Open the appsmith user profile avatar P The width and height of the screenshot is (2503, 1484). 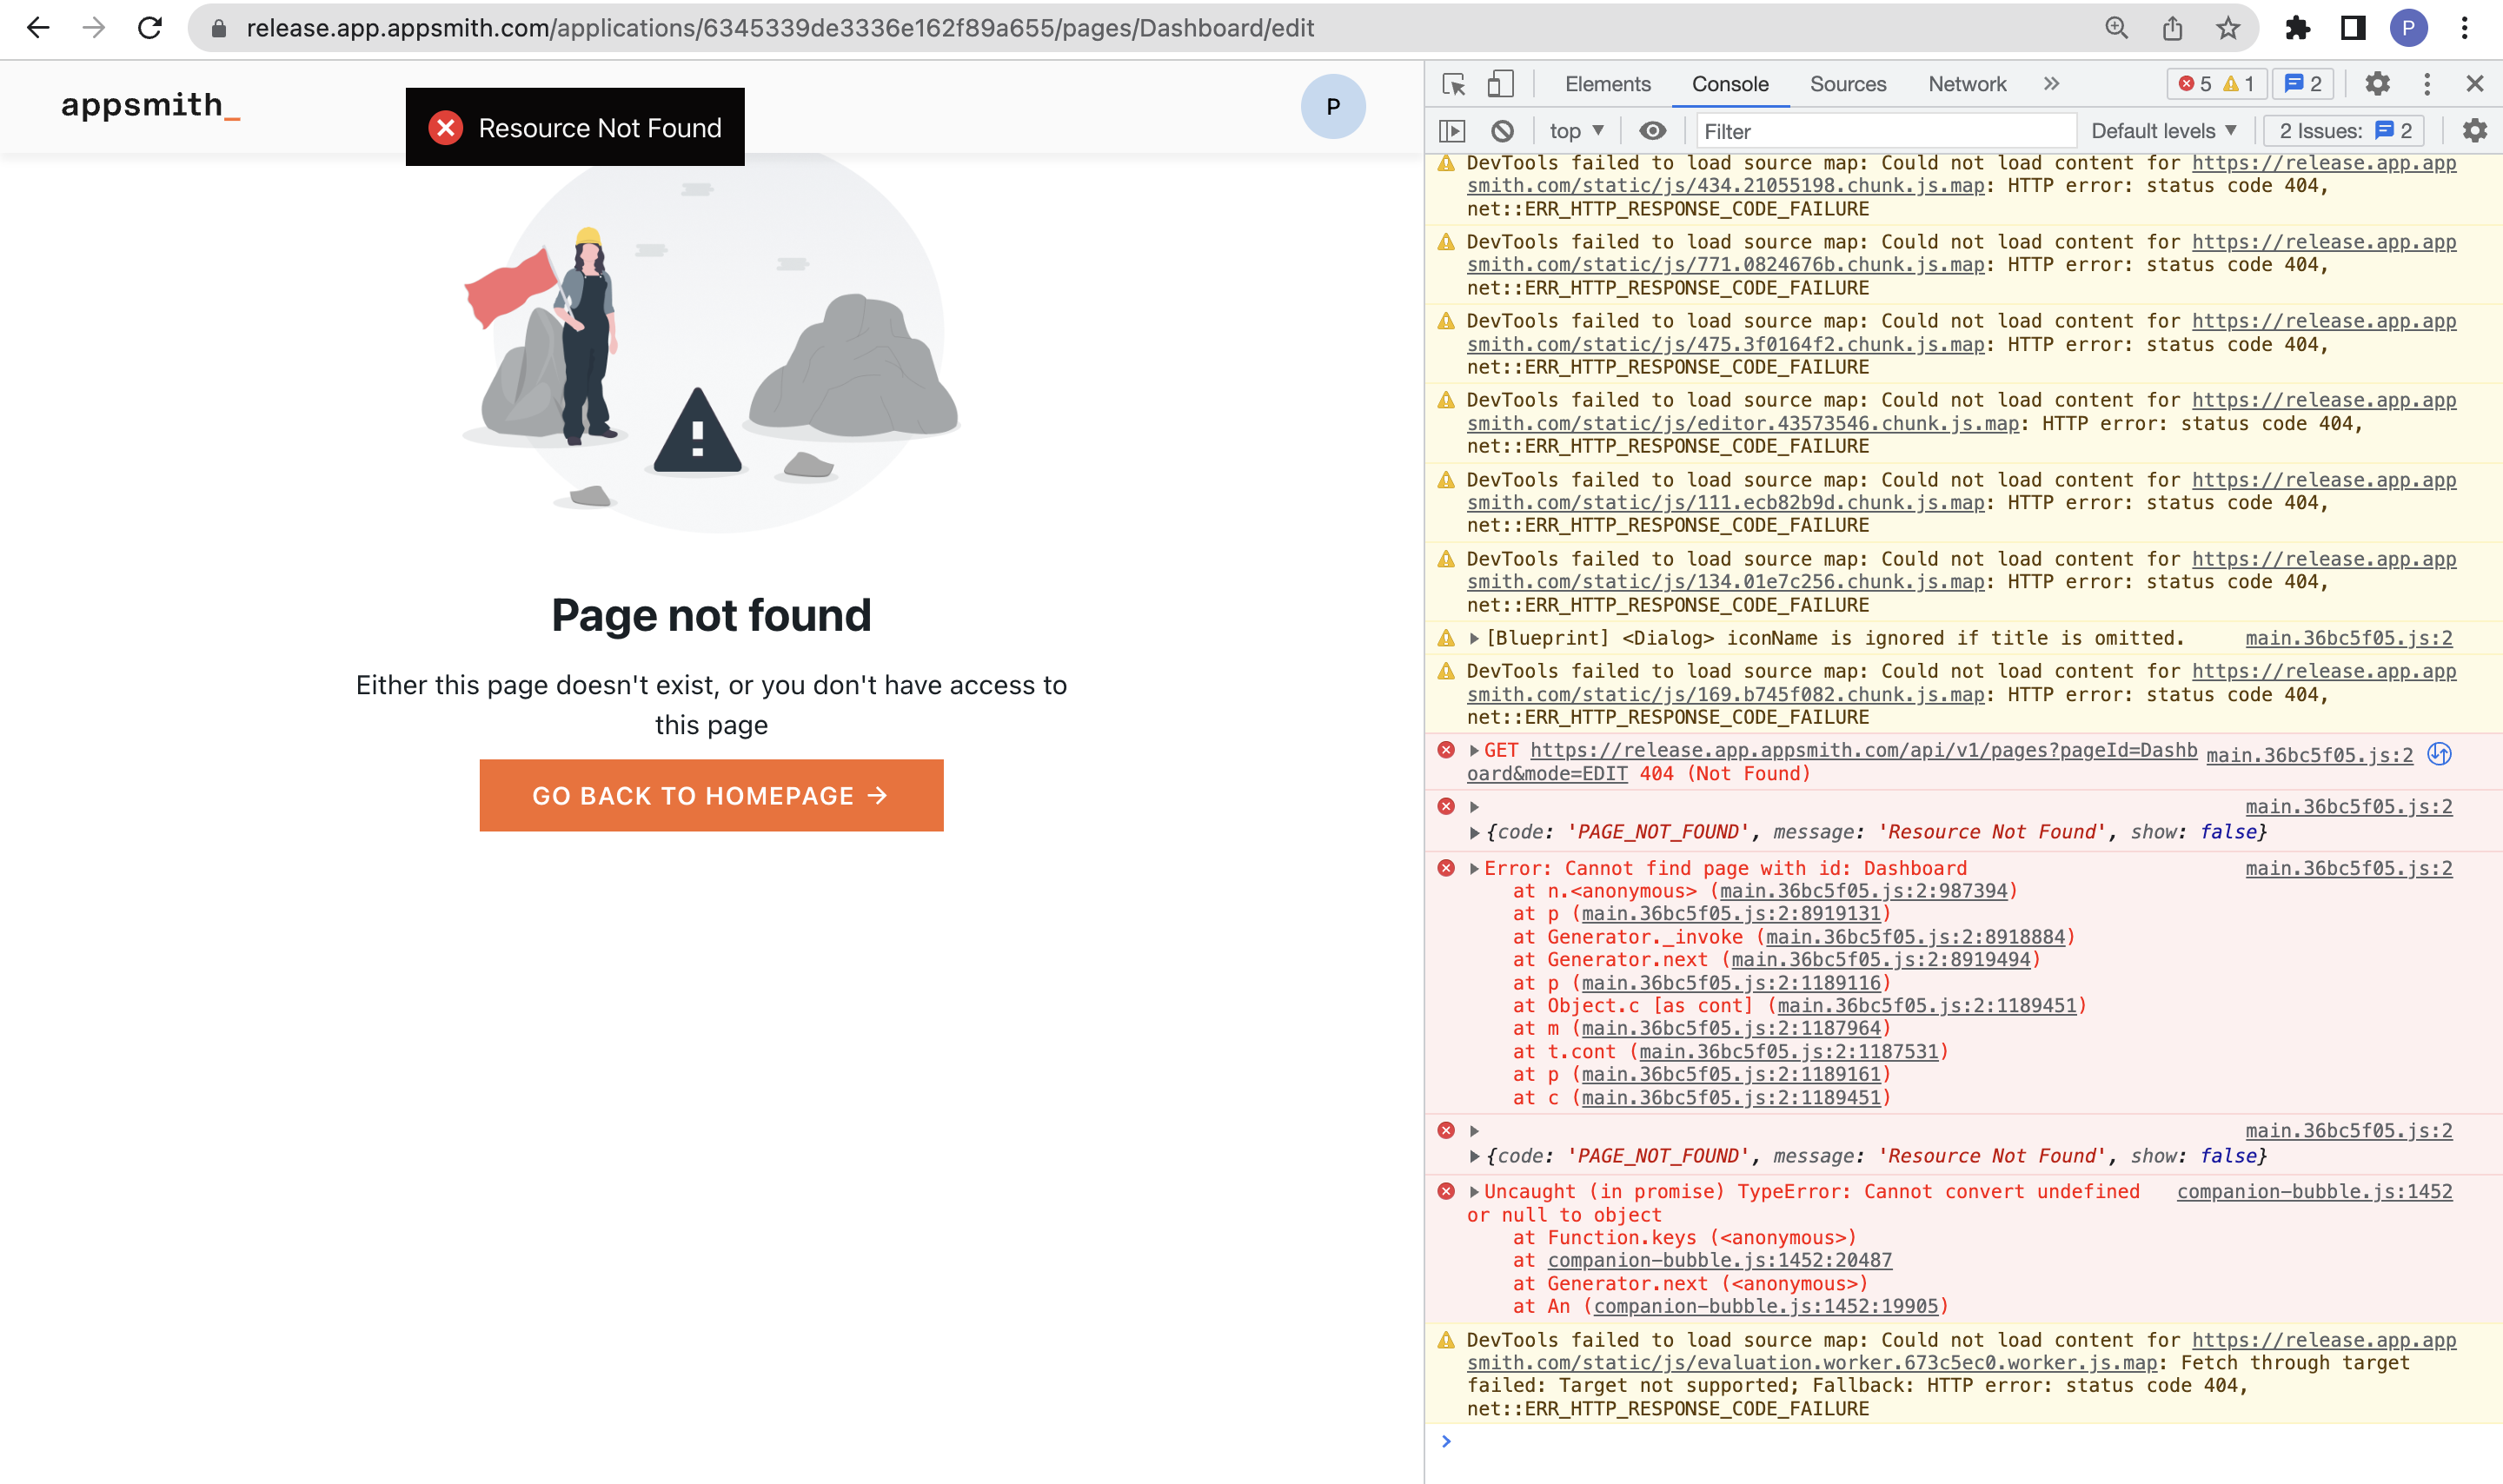1333,106
